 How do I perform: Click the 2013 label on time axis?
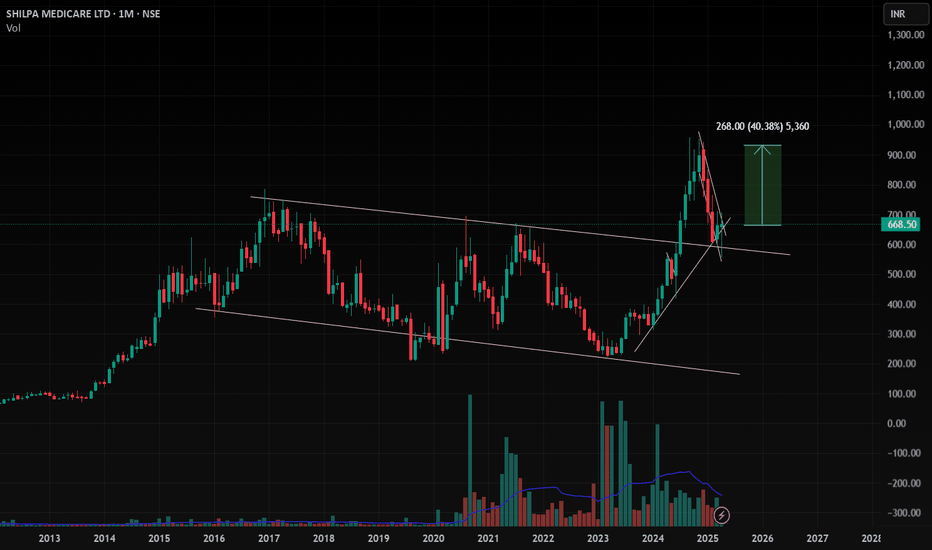[x=49, y=538]
